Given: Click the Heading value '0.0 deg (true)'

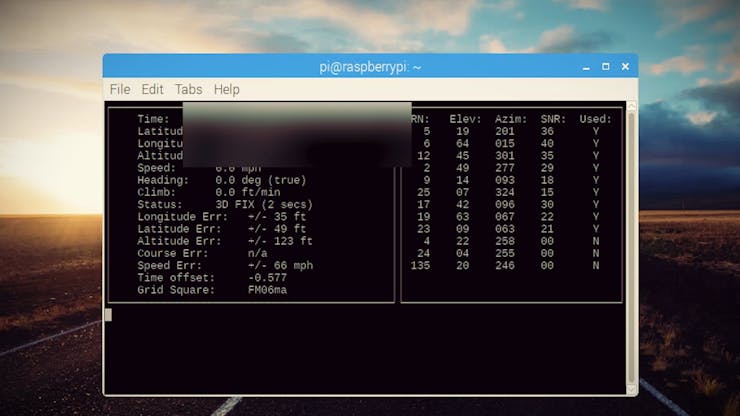Looking at the screenshot, I should [x=261, y=180].
